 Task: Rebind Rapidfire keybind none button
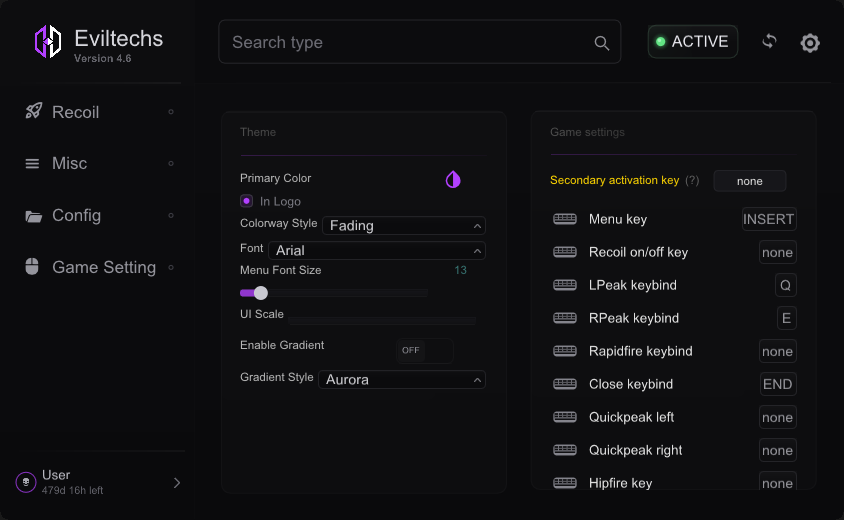[777, 351]
